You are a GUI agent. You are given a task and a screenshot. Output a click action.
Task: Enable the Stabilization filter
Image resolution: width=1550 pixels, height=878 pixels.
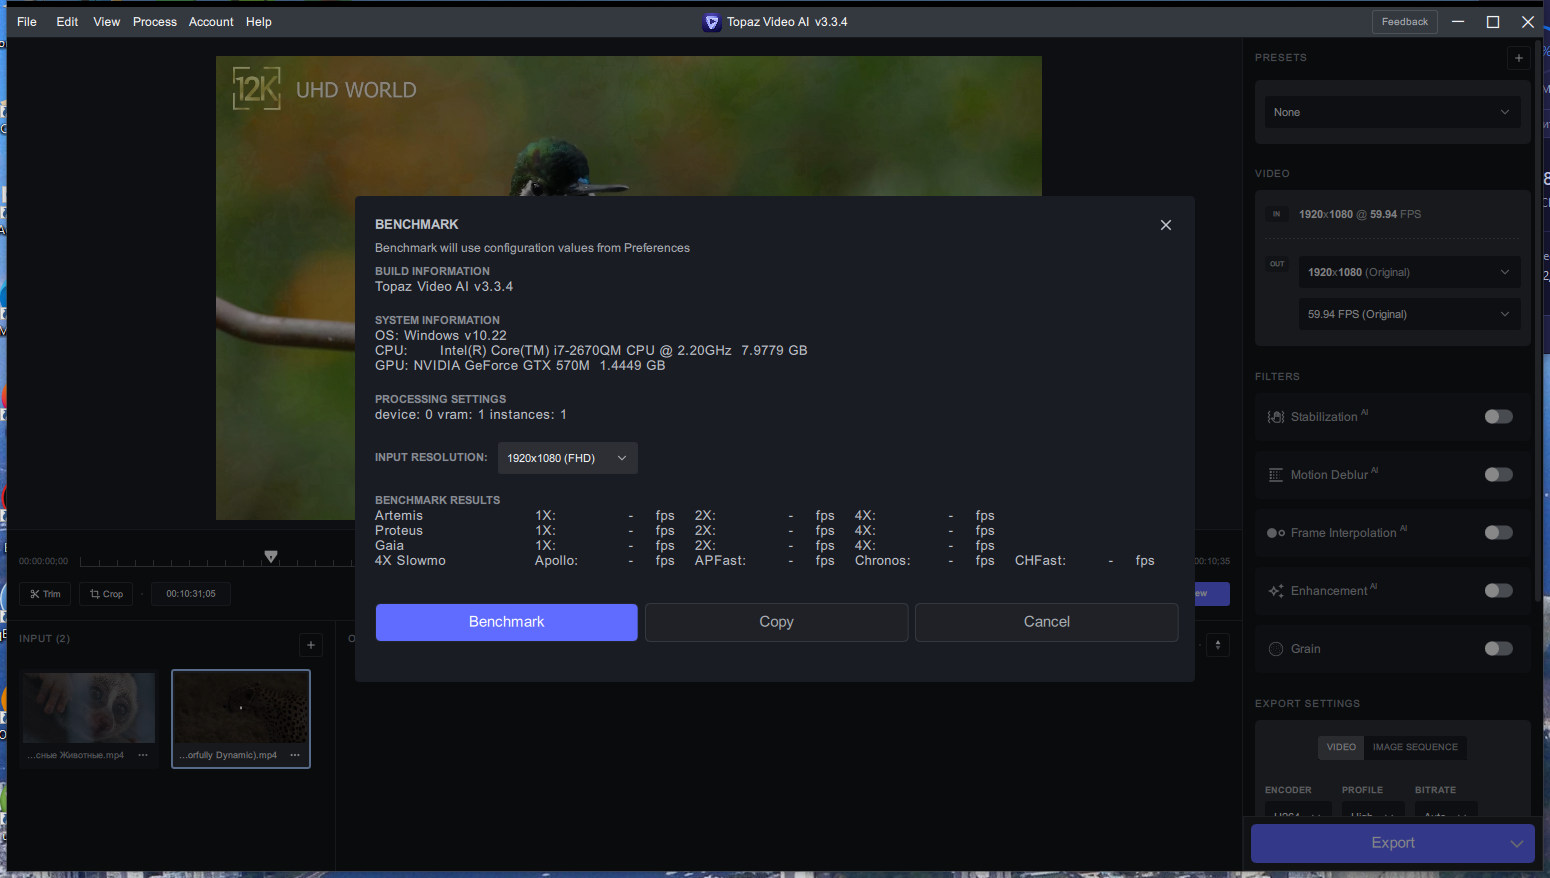pos(1498,417)
